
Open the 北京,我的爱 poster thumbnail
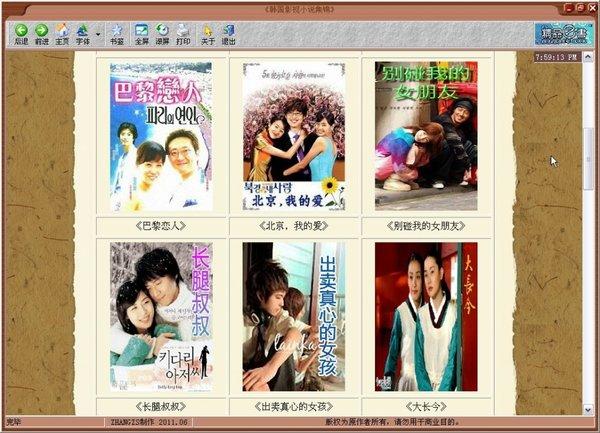pyautogui.click(x=294, y=137)
